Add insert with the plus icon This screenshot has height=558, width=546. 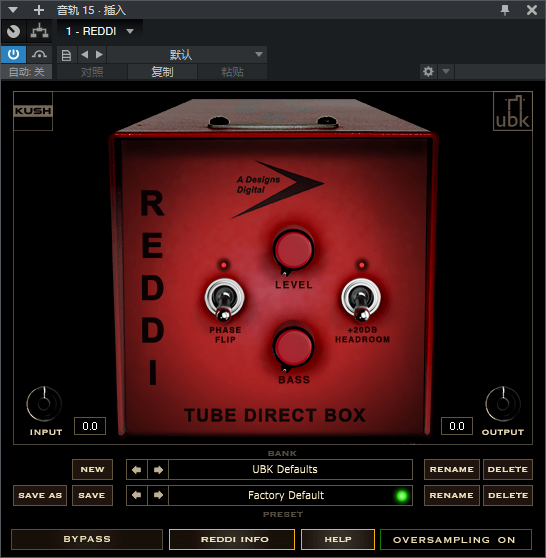38,10
